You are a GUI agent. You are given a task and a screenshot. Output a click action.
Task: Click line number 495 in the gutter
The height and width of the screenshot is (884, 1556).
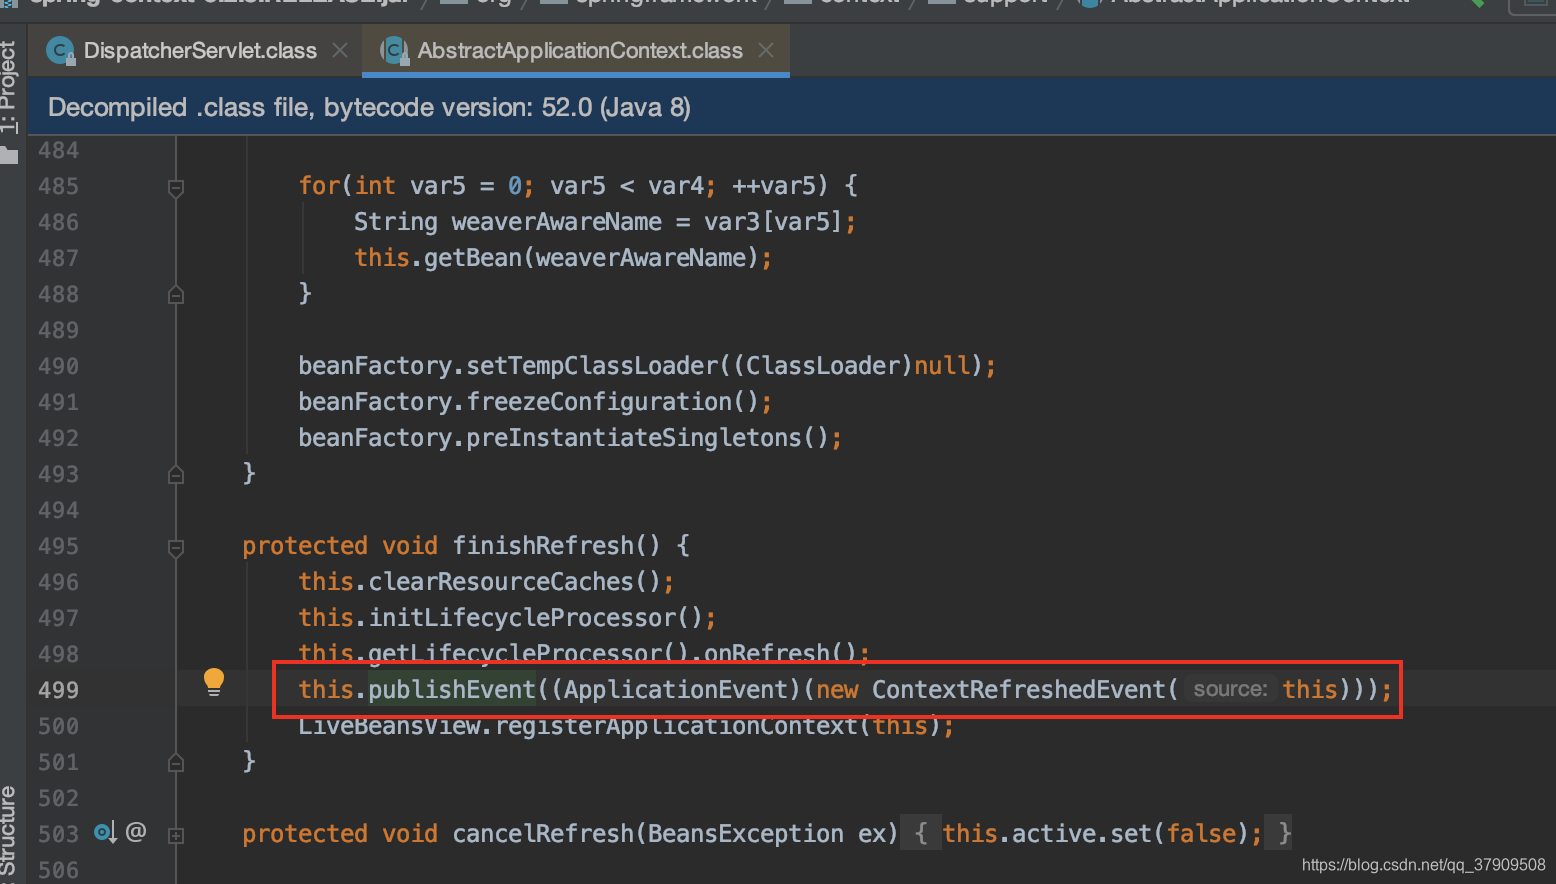(x=58, y=546)
